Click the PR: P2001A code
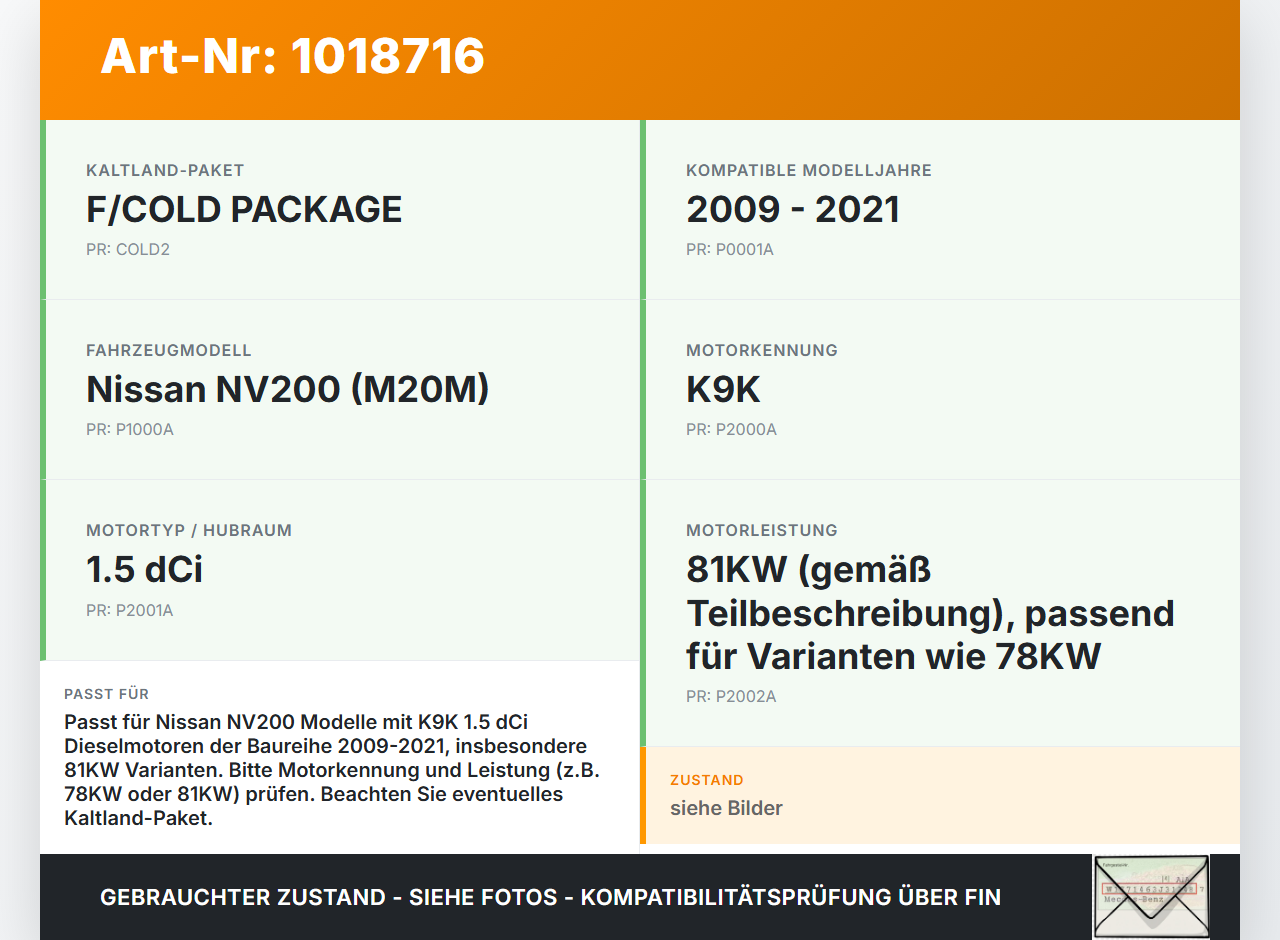 [130, 610]
